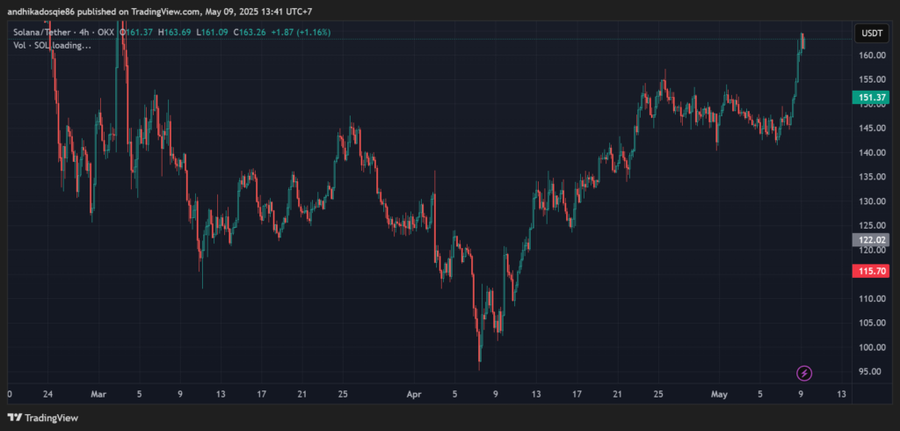Click the open price value O161.37

click(137, 32)
